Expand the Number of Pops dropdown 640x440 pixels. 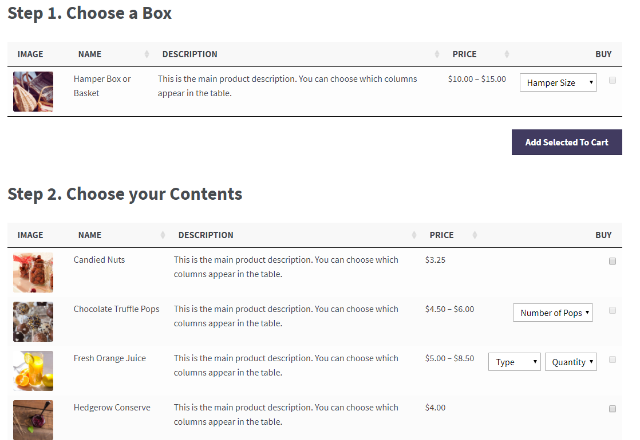coord(553,313)
